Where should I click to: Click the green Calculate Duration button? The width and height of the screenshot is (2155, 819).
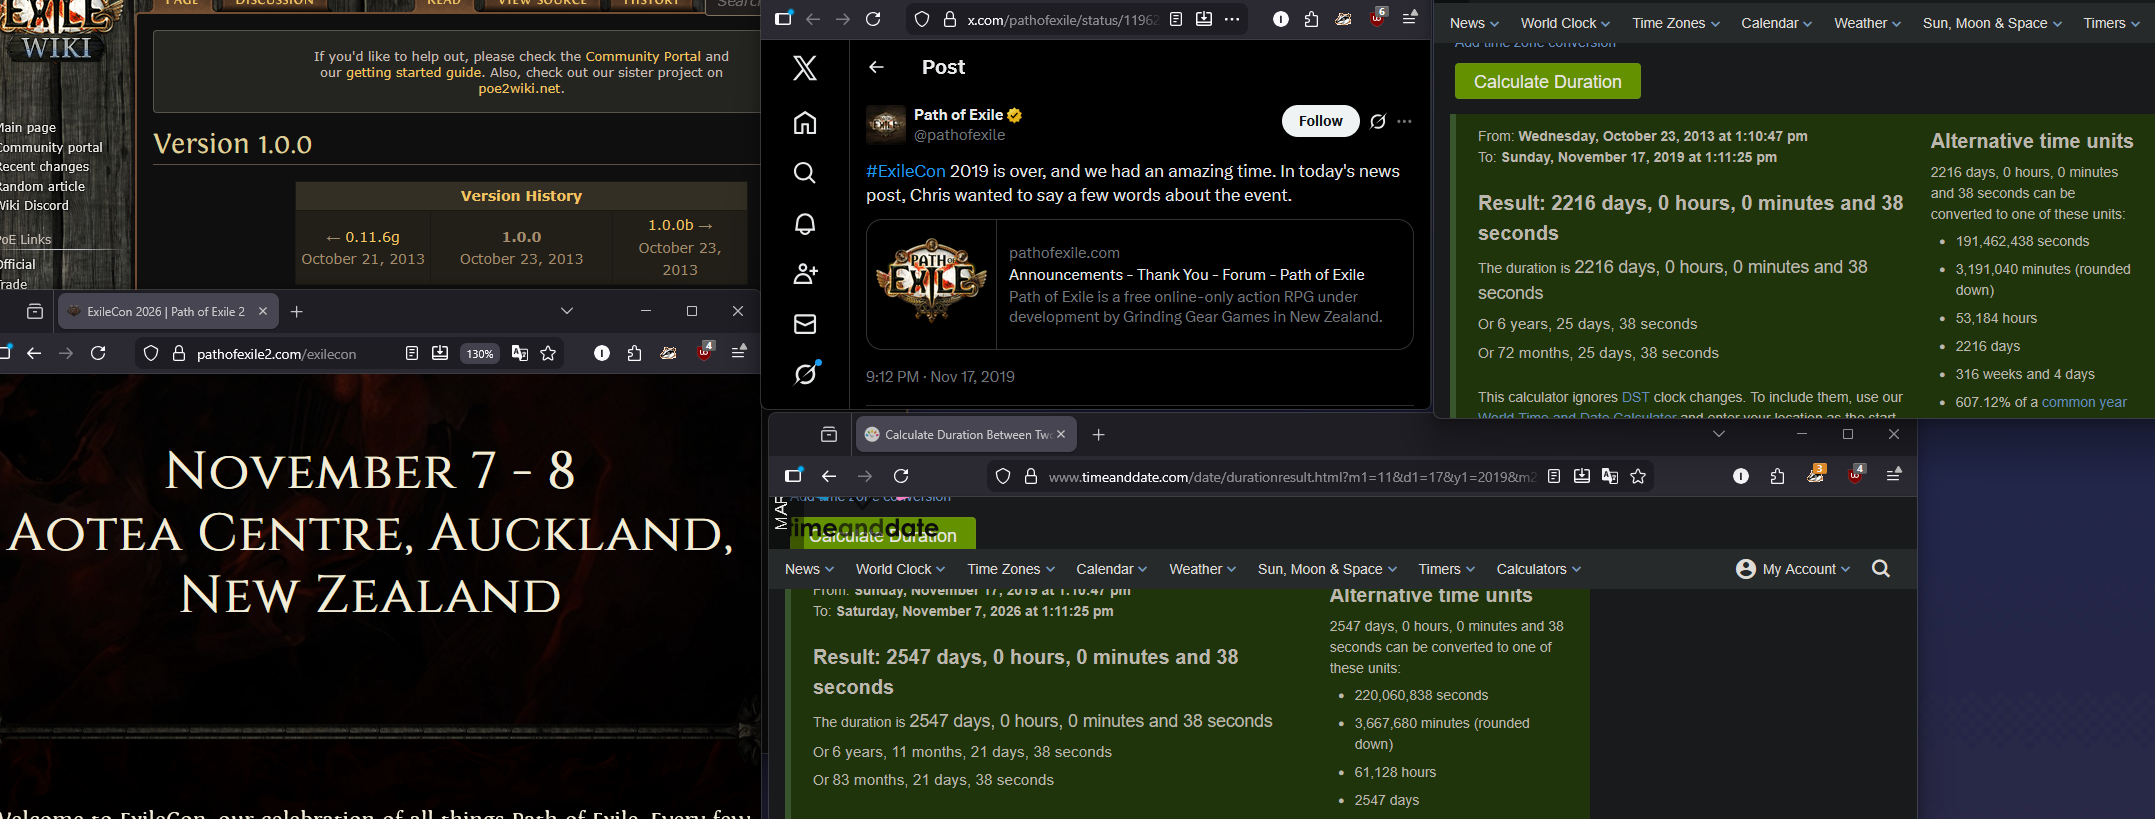tap(1547, 82)
